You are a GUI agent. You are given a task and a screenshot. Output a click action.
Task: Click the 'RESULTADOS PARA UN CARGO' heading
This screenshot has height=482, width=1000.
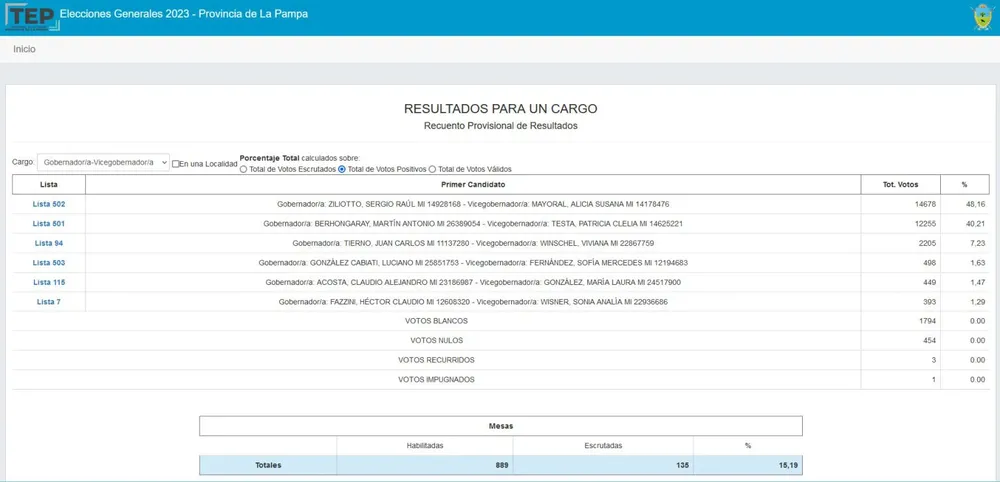501,108
